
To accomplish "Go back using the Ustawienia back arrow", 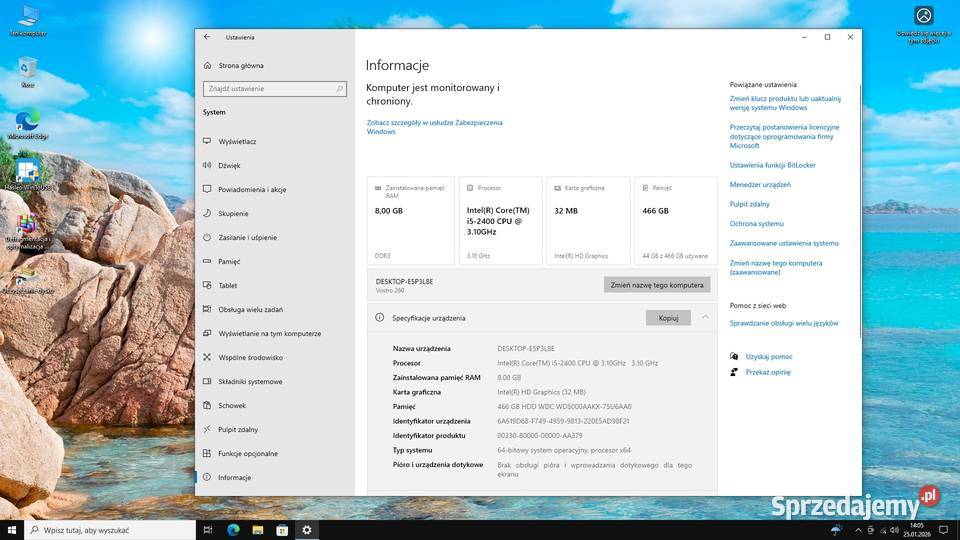I will [x=207, y=37].
